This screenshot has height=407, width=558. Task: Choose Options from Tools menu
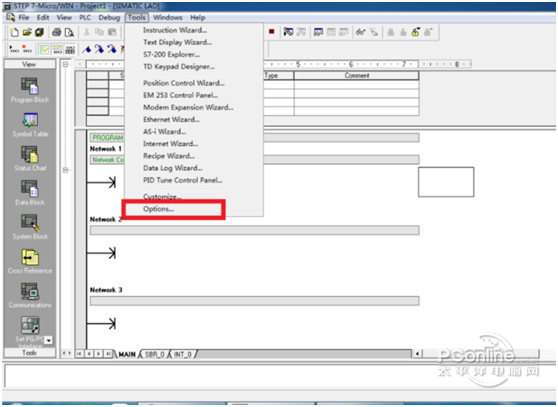[x=194, y=209]
